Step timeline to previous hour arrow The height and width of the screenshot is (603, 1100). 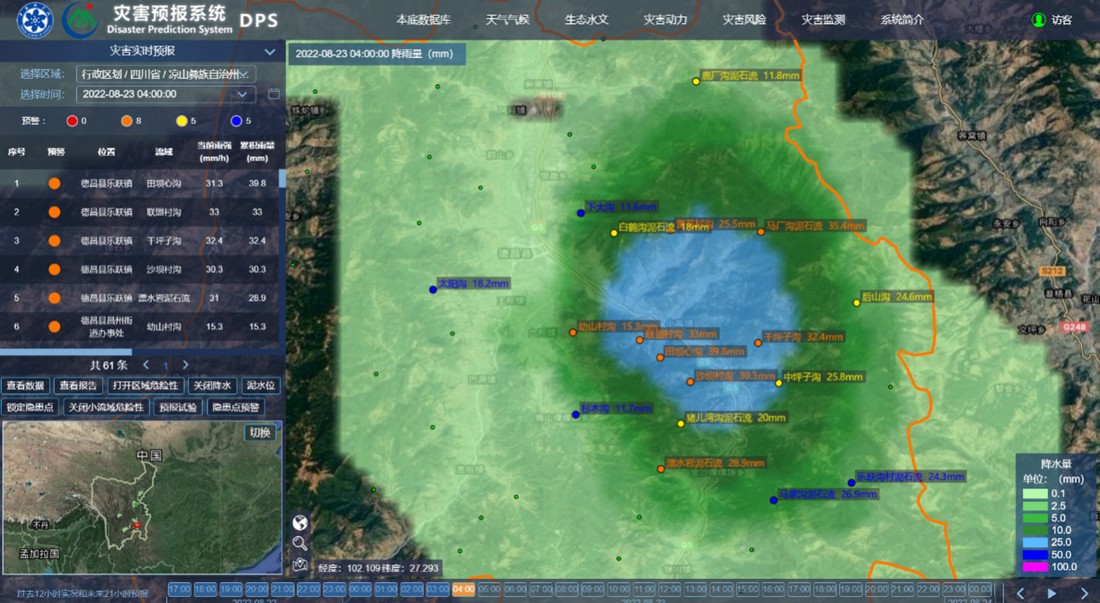[x=1020, y=593]
